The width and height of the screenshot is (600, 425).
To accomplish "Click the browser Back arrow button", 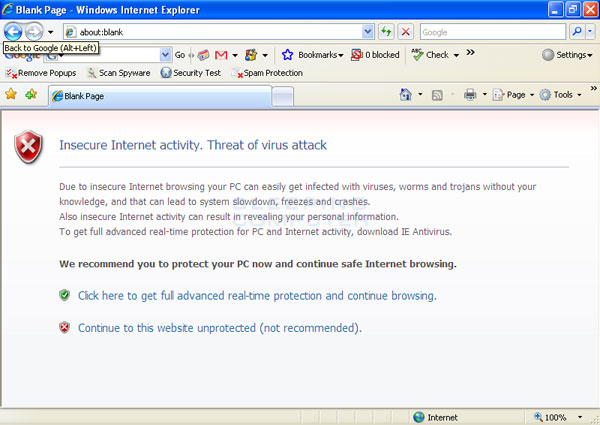I will coord(13,32).
